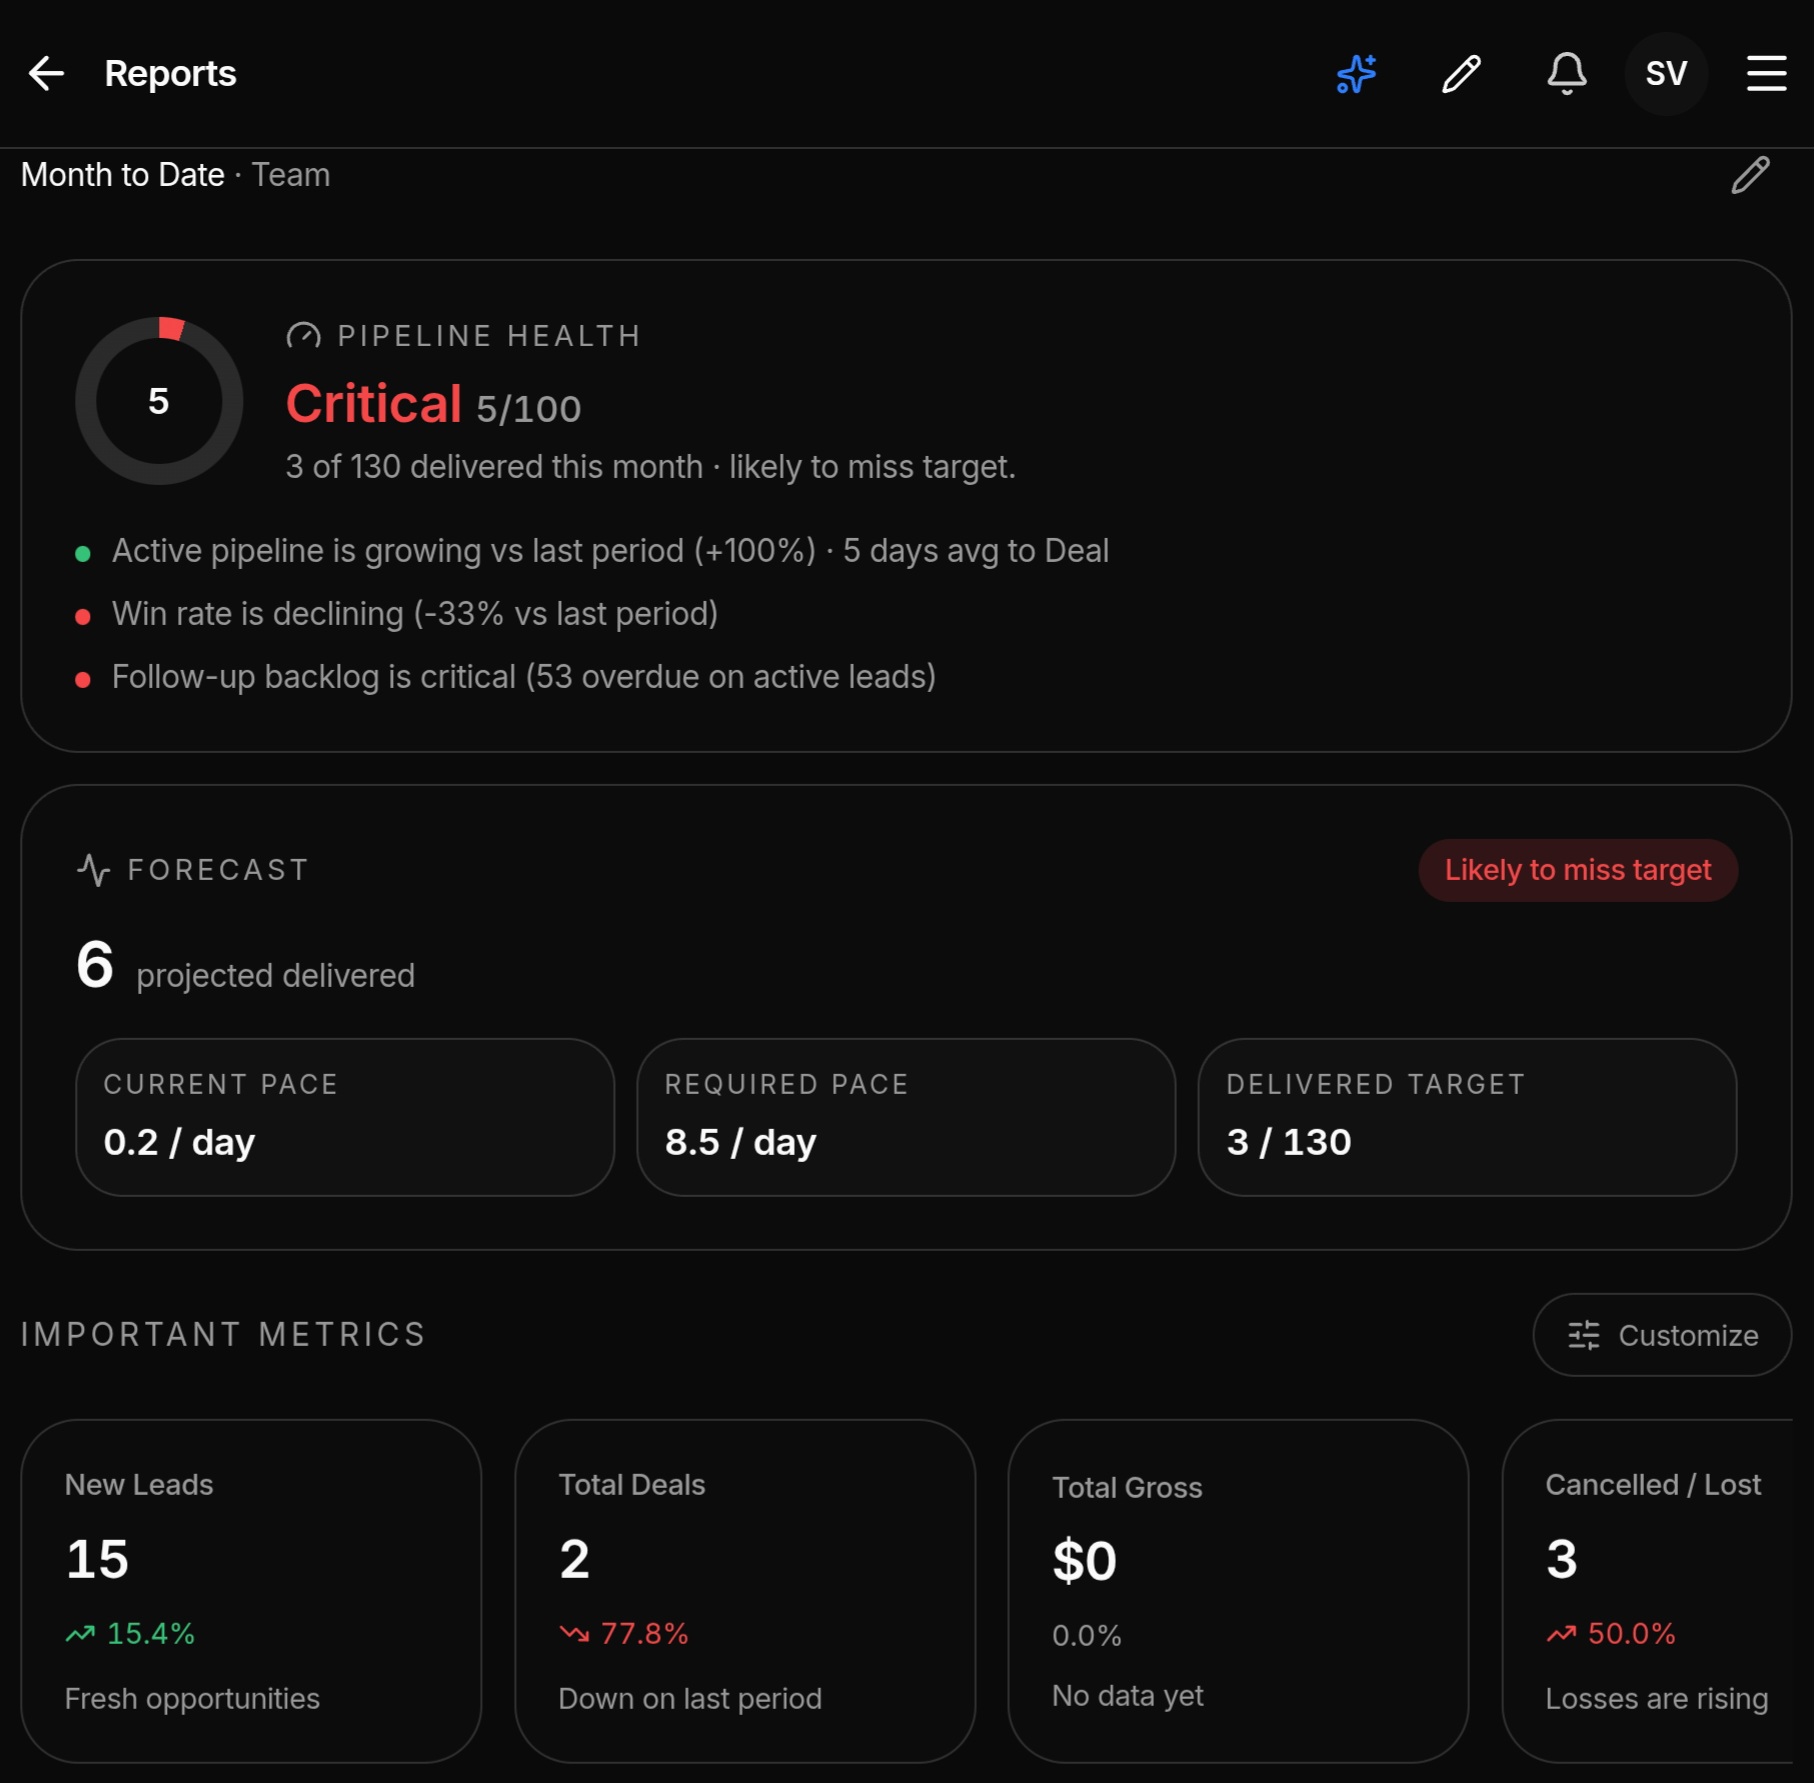Open the notifications bell
The image size is (1814, 1783).
1567,73
